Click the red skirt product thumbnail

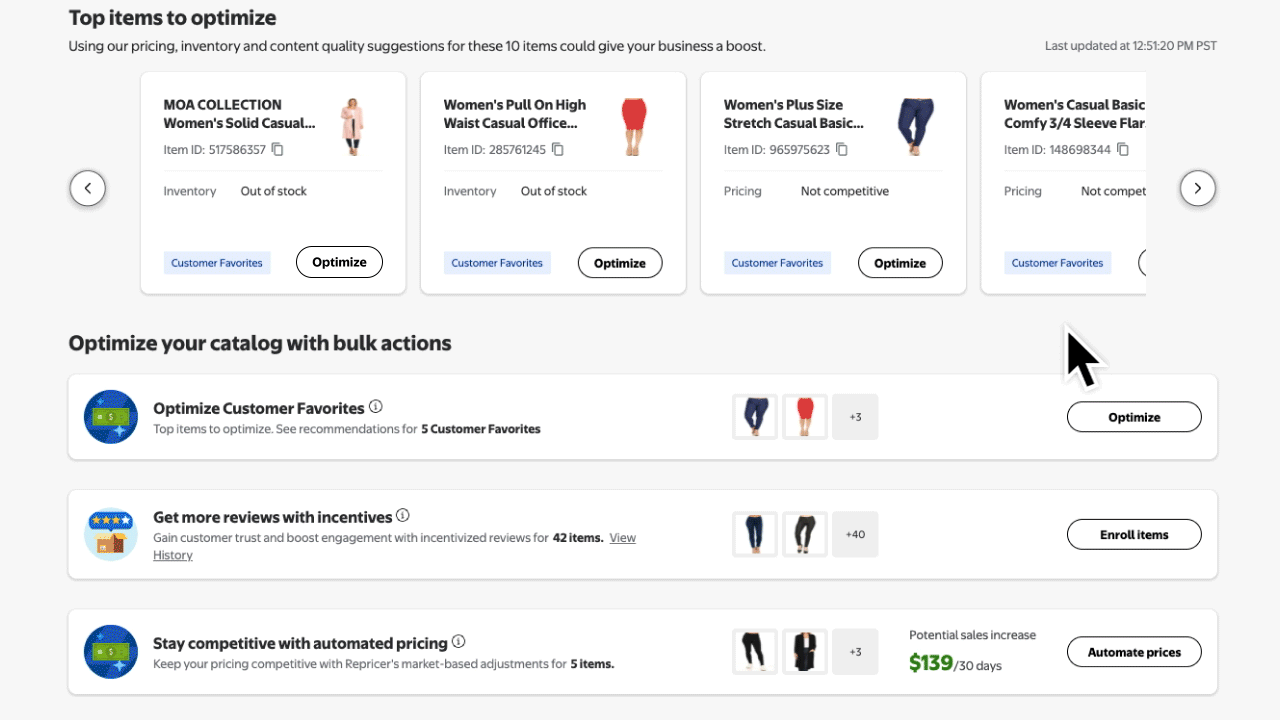tap(805, 416)
